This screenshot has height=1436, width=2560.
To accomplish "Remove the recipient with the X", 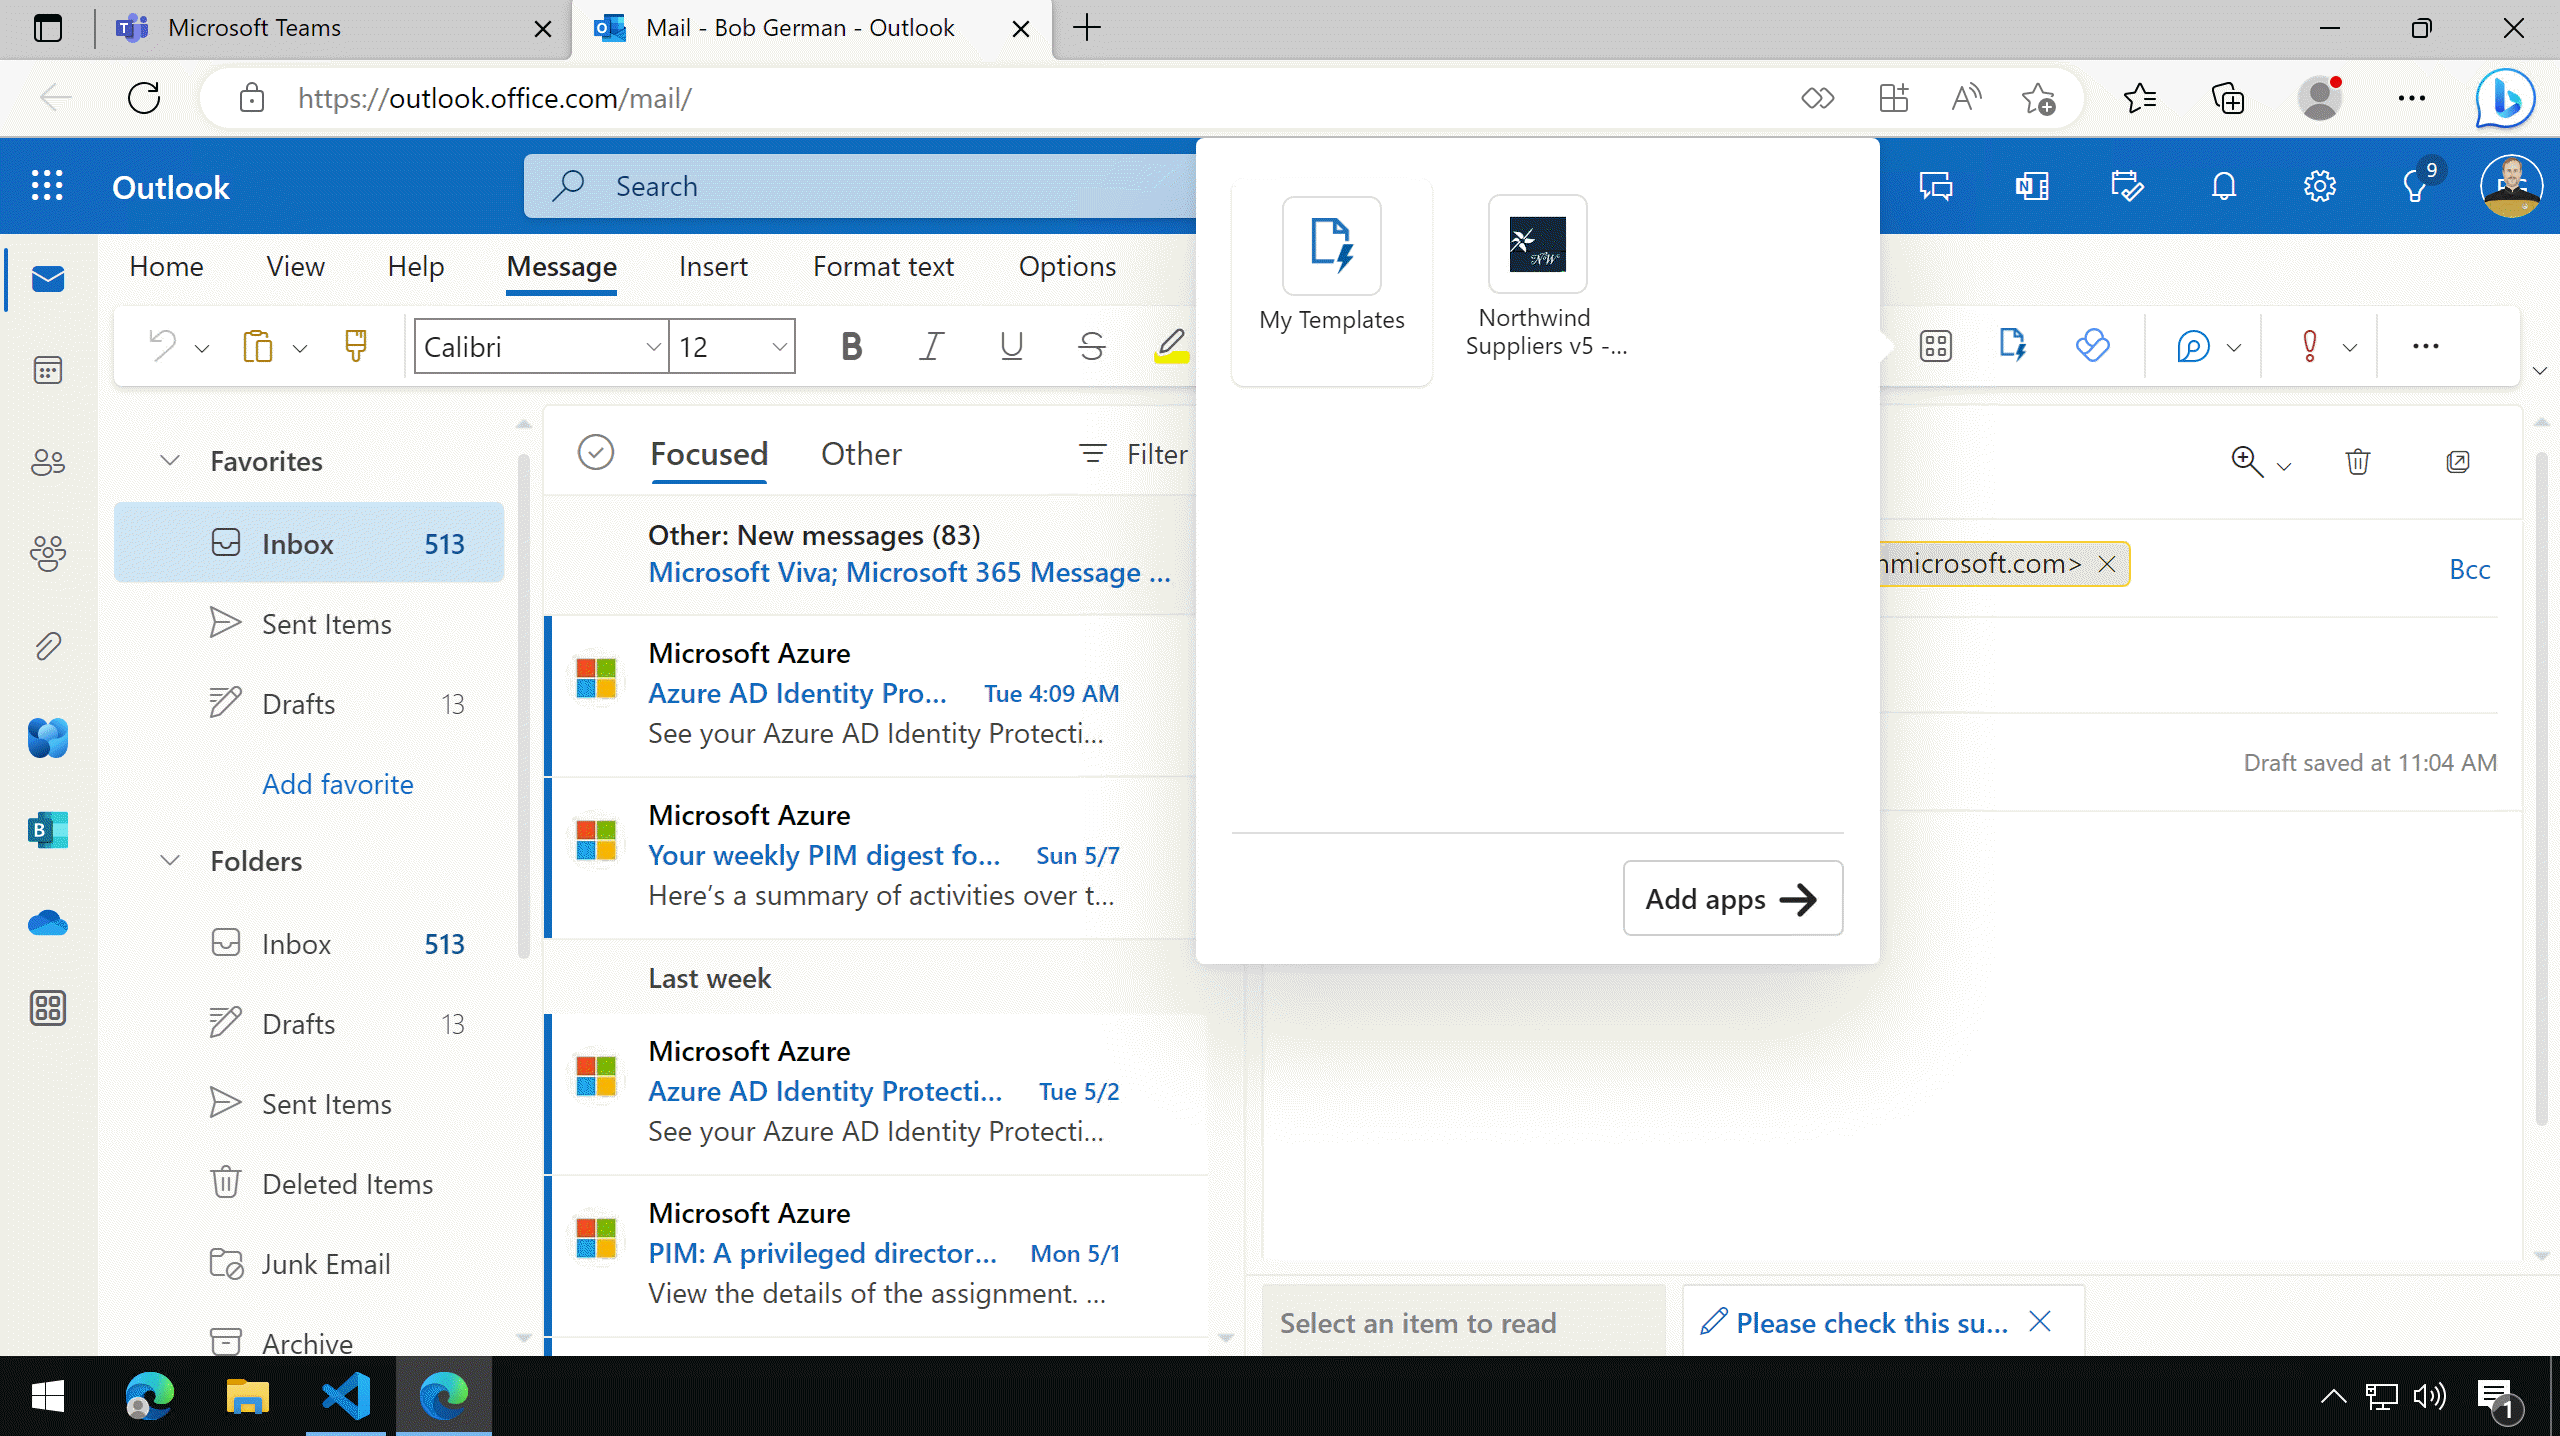I will tap(2107, 564).
